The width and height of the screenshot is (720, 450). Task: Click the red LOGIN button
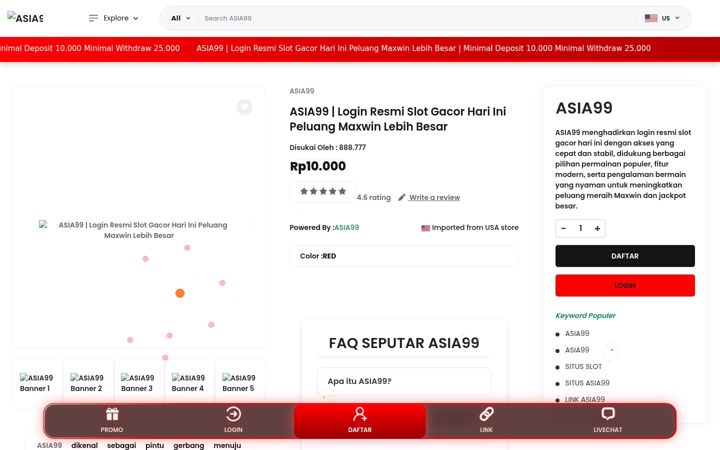[x=625, y=286]
